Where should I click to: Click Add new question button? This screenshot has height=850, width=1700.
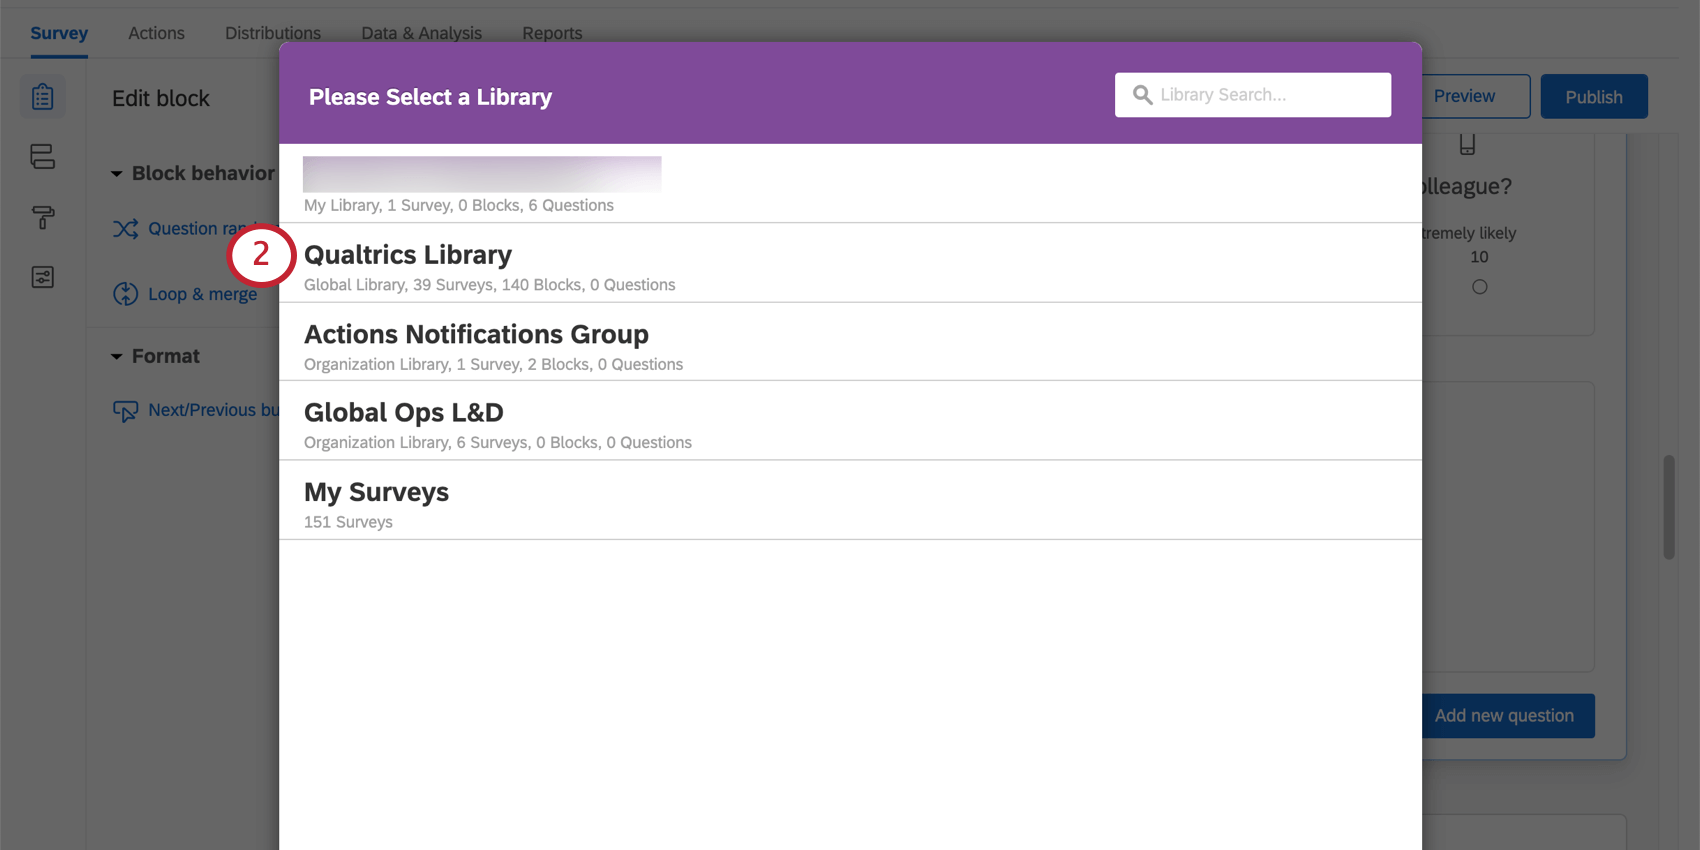coord(1508,716)
